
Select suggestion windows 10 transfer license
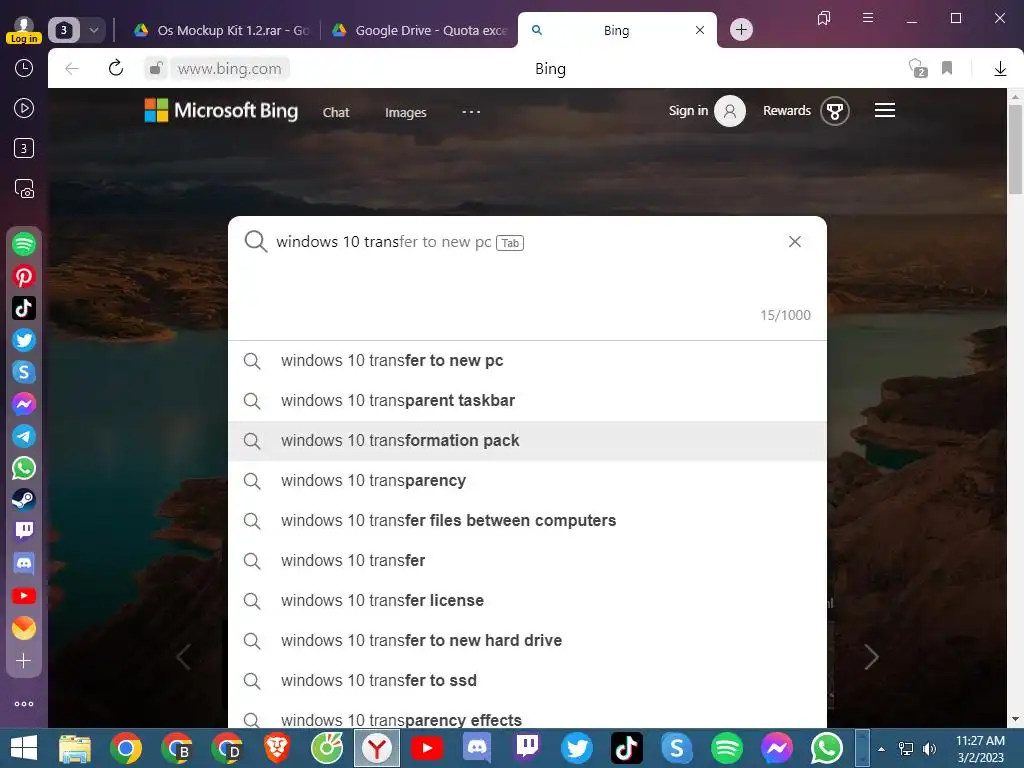coord(527,600)
